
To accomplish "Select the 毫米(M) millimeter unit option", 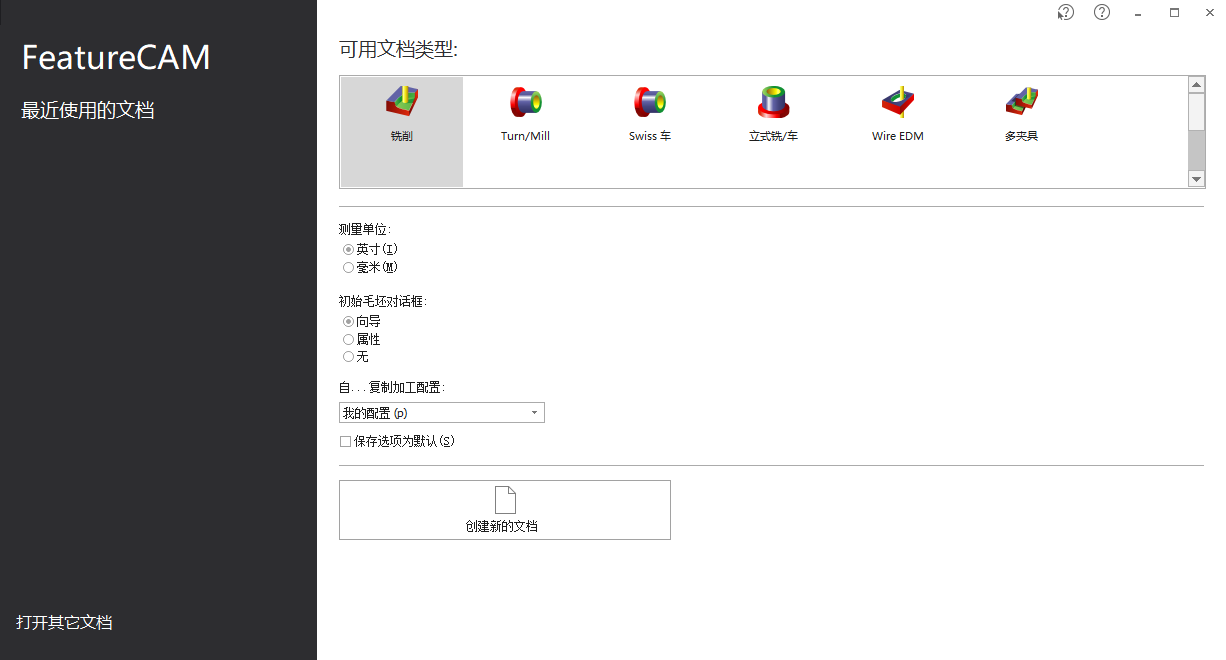I will 371,267.
